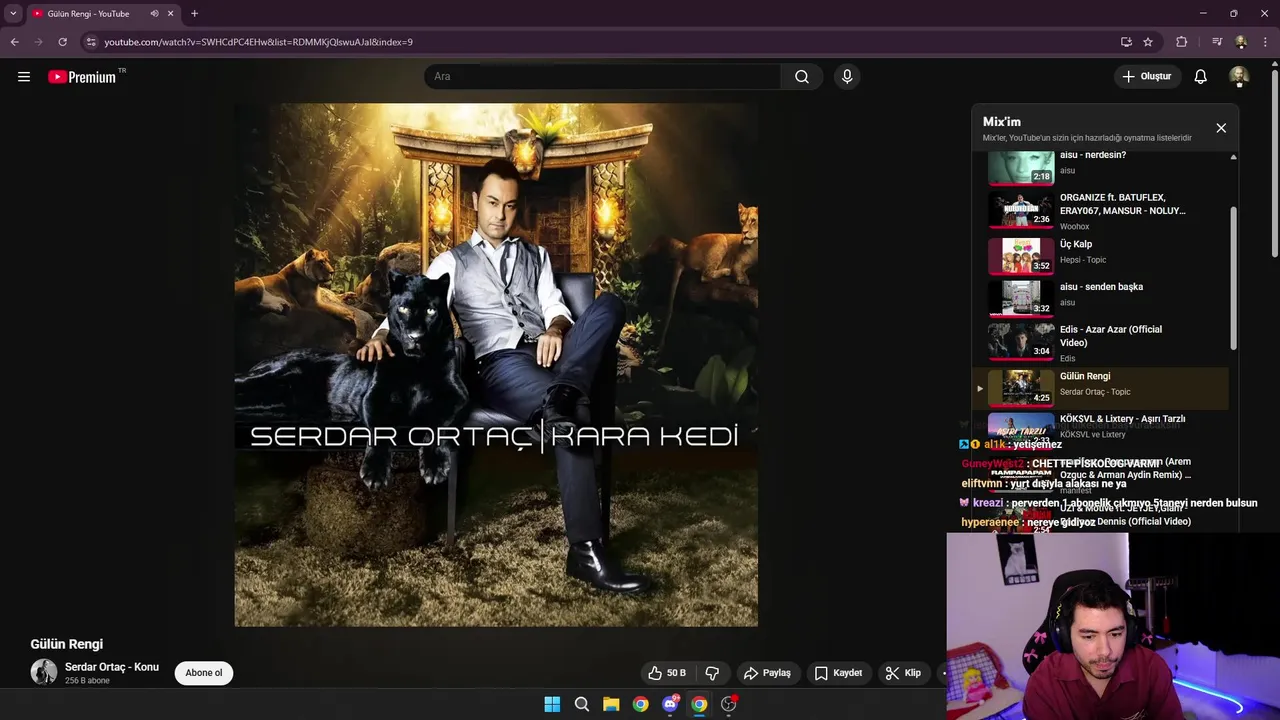The width and height of the screenshot is (1280, 720).
Task: Open Serdar Ortaç channel avatar
Action: (44, 672)
